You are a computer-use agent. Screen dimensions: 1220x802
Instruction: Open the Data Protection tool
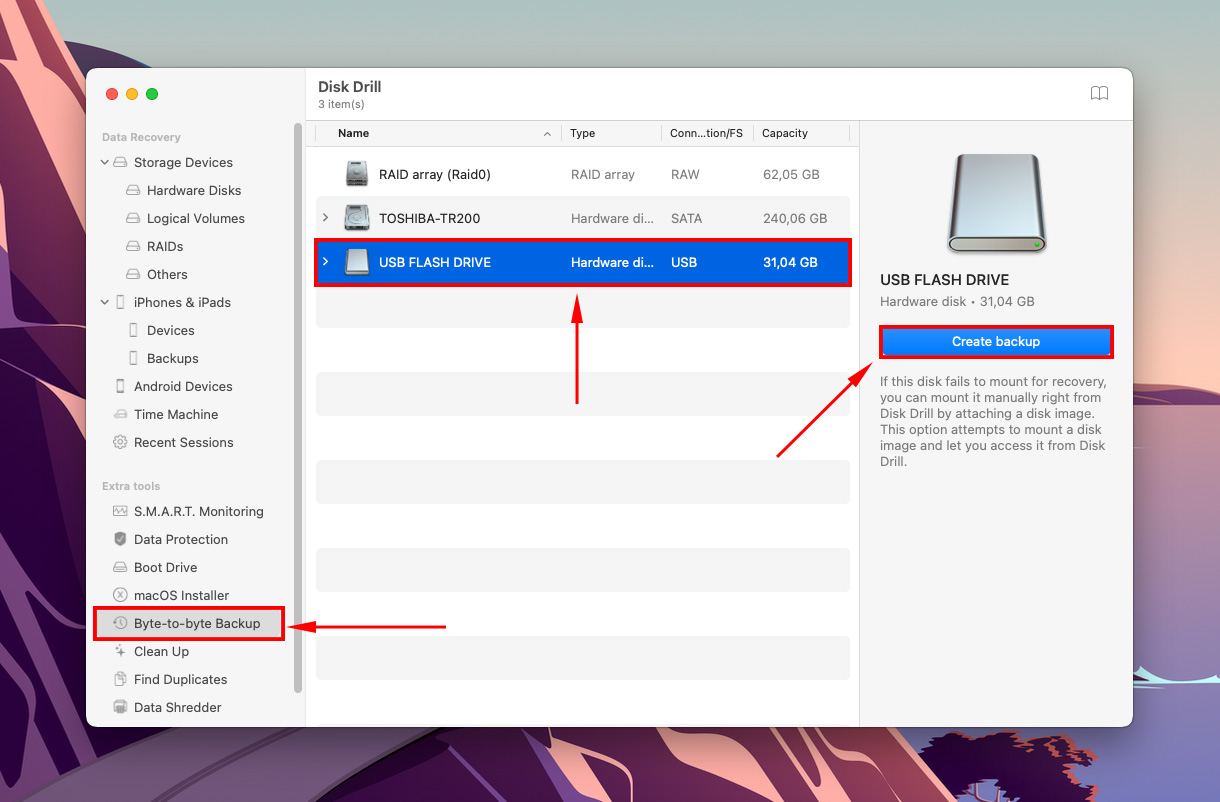click(x=181, y=539)
